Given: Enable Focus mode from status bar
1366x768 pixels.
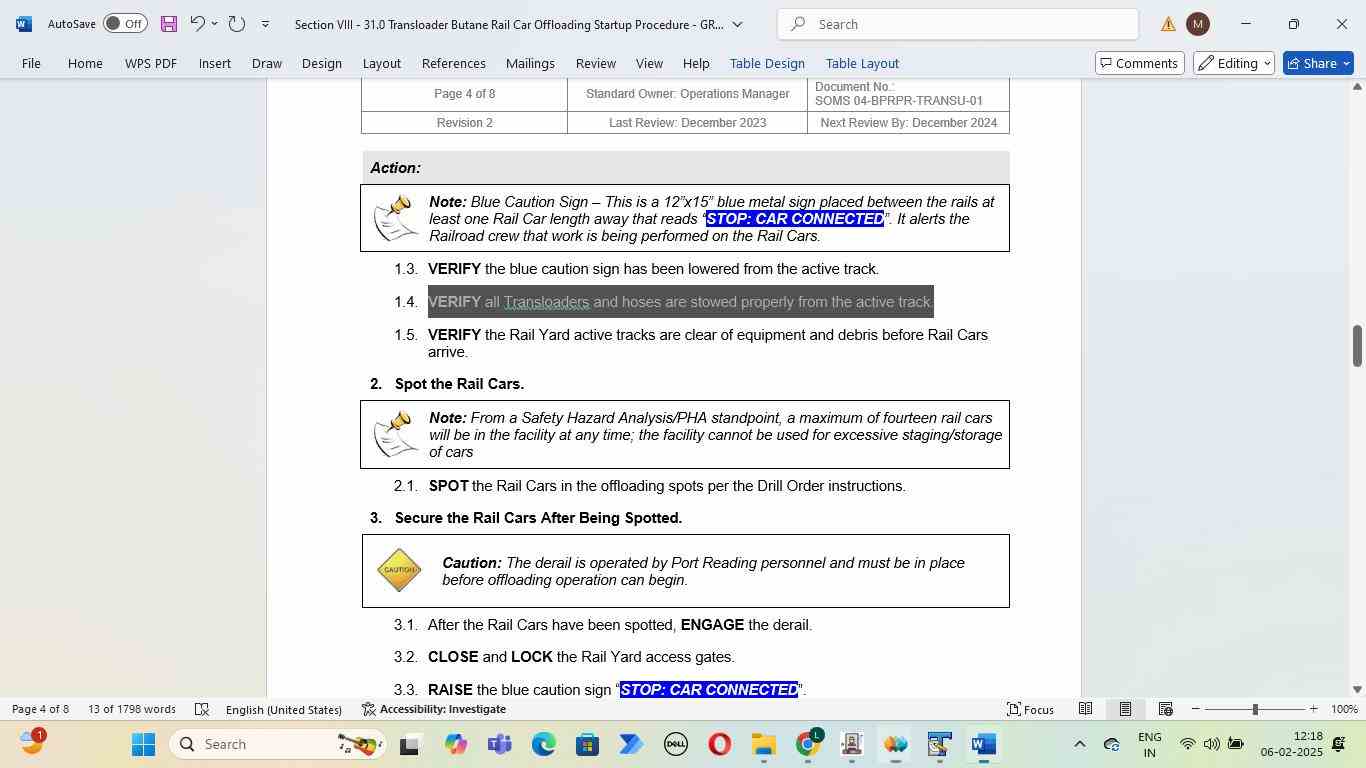Looking at the screenshot, I should coord(1030,709).
